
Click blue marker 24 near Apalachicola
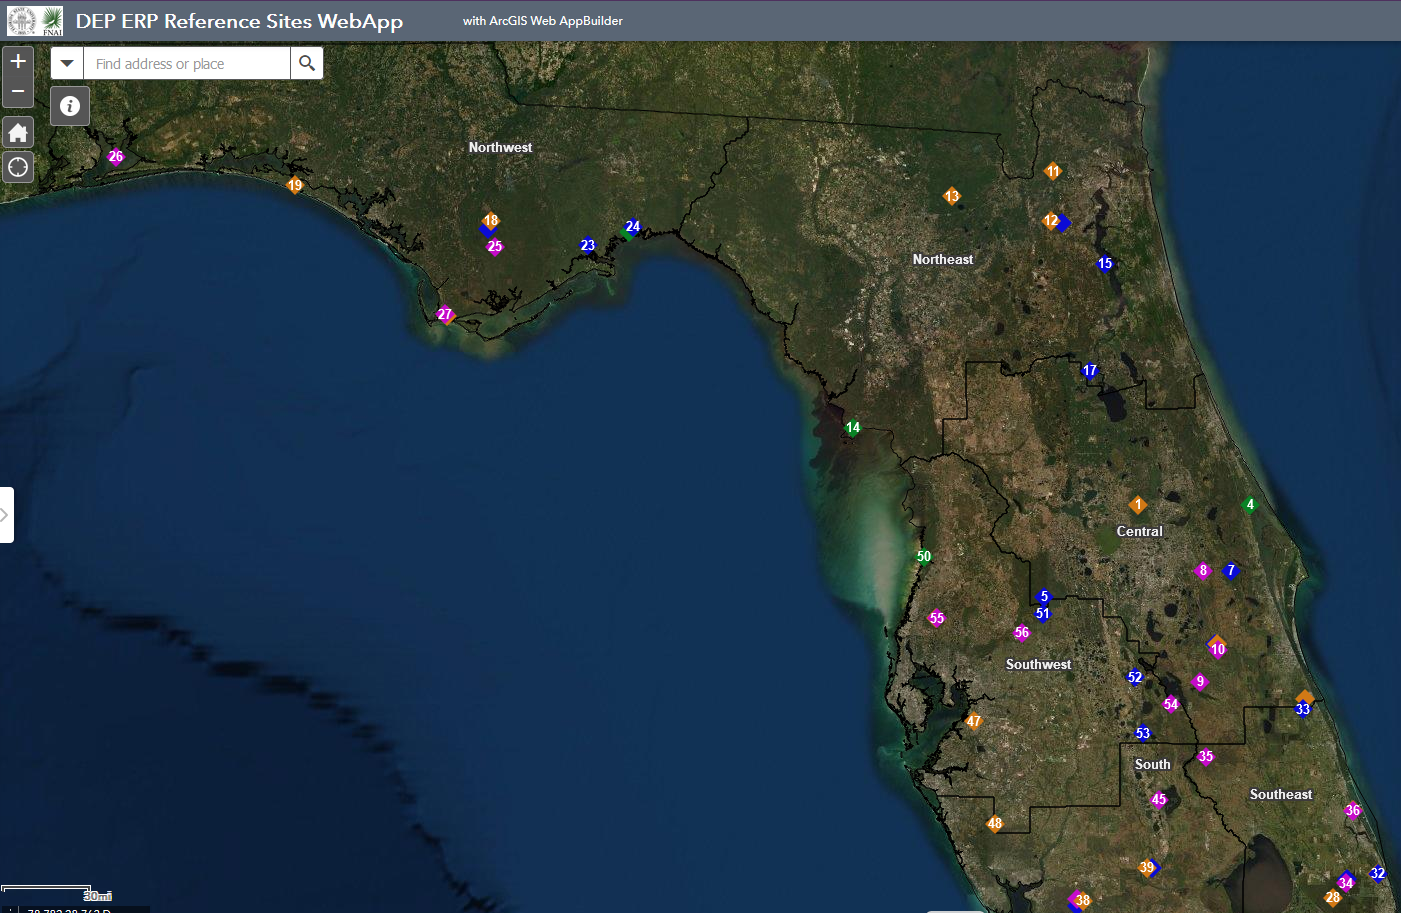[632, 227]
